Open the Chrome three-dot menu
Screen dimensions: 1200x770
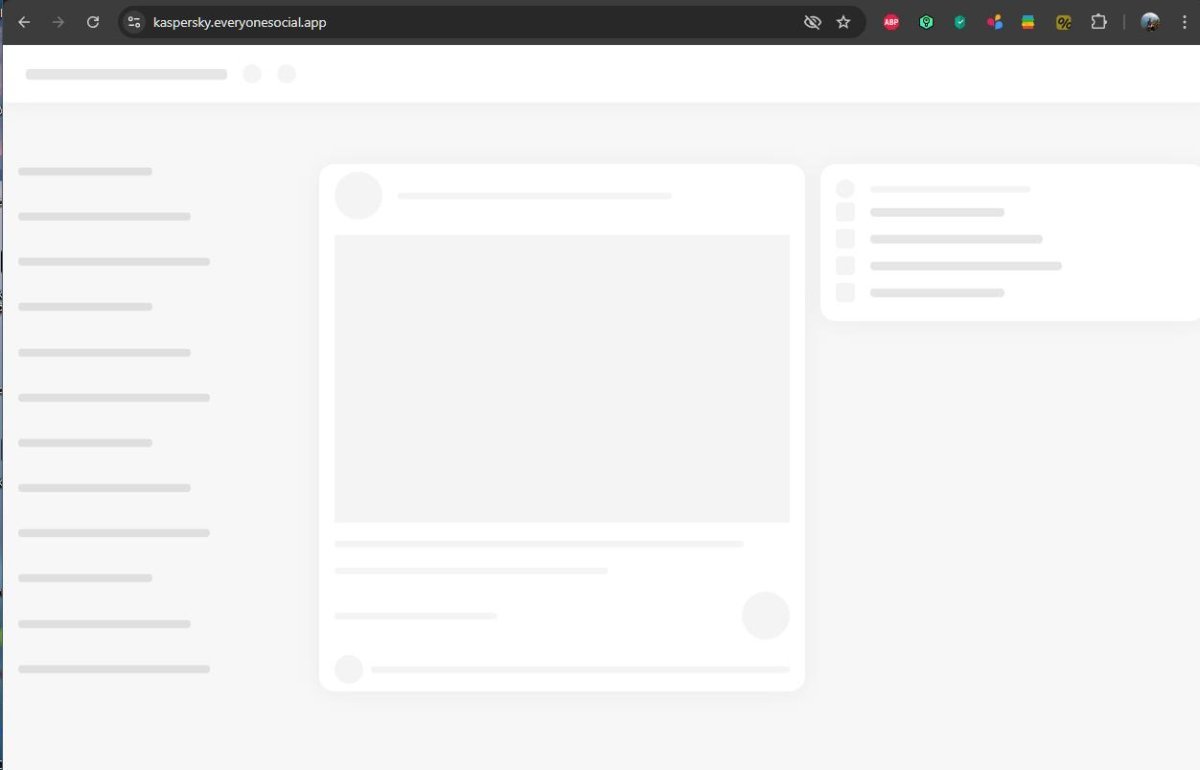pos(1184,22)
